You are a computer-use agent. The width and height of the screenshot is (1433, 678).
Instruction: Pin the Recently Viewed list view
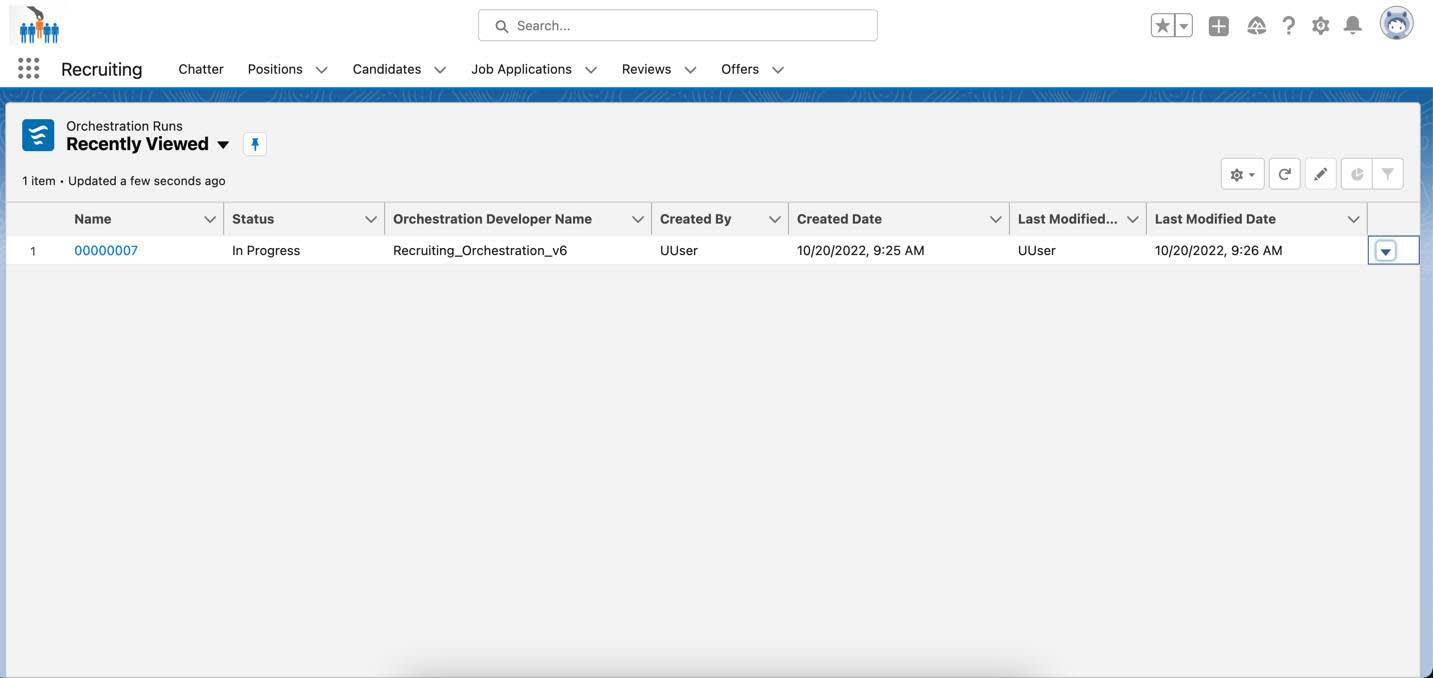[x=255, y=144]
